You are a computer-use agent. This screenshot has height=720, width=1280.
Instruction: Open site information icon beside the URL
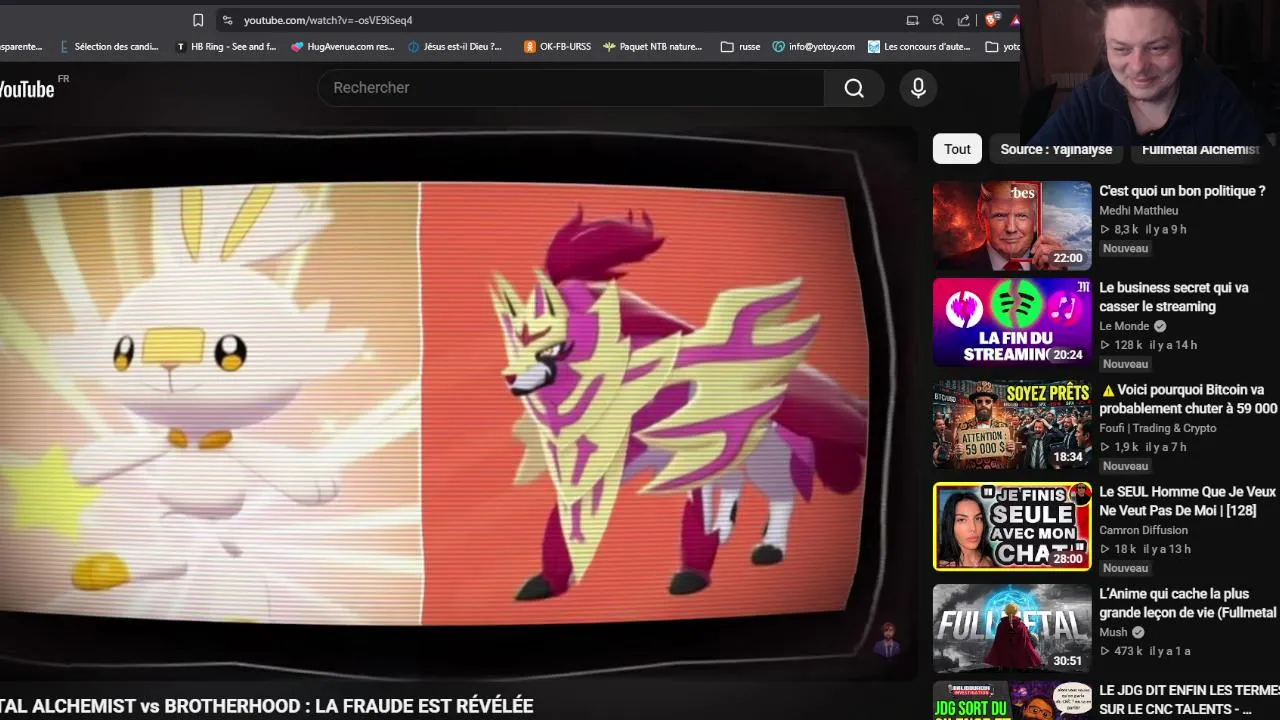click(x=228, y=20)
